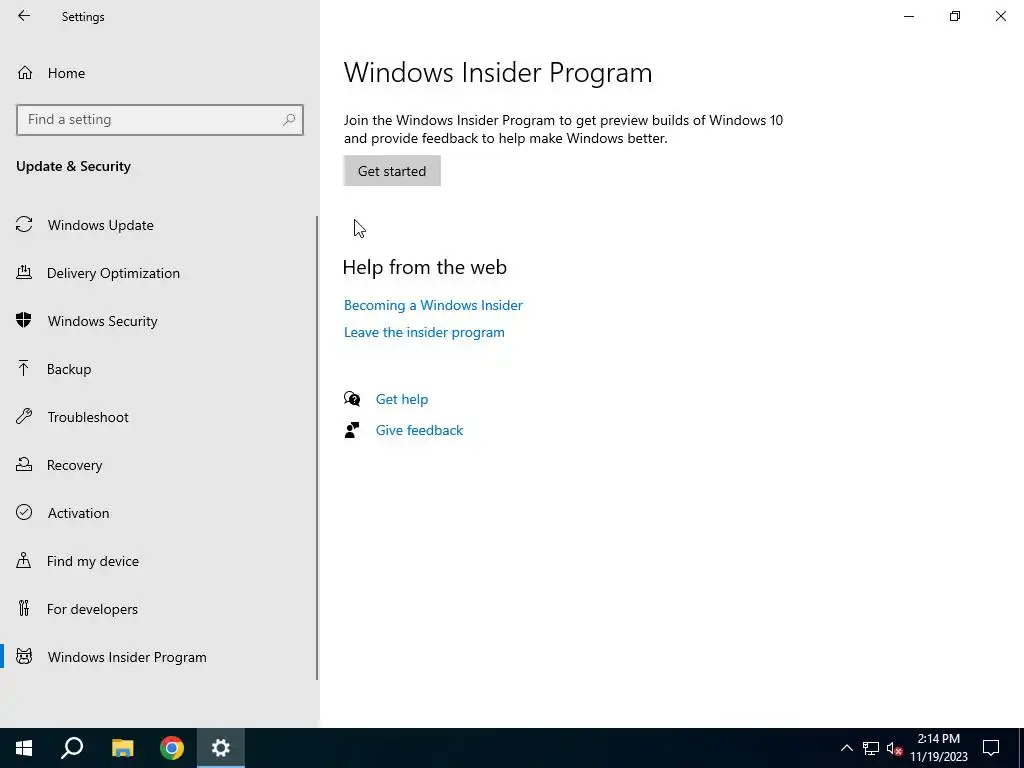Open the Action Center notifications icon
This screenshot has height=768, width=1024.
coord(991,748)
